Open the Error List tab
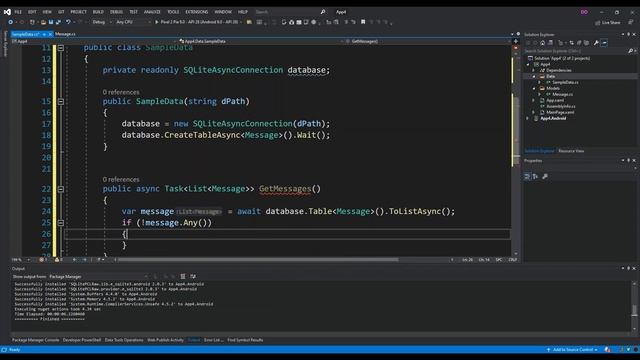This screenshot has height=360, width=640. [213, 340]
